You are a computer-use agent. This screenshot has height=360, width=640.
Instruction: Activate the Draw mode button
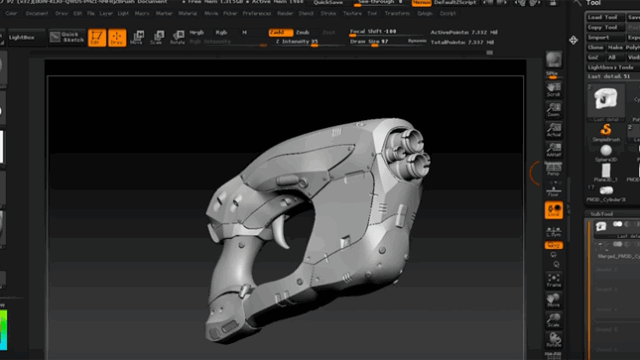pos(117,38)
